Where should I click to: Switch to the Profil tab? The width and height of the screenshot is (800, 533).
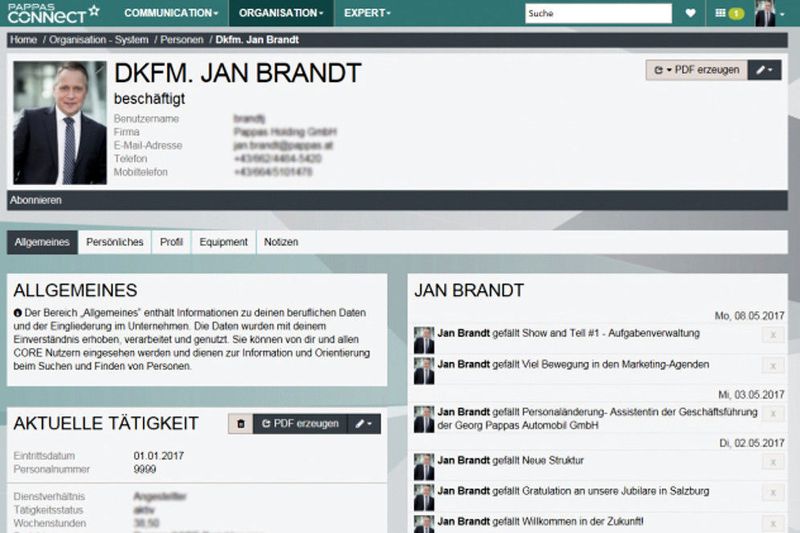point(171,242)
